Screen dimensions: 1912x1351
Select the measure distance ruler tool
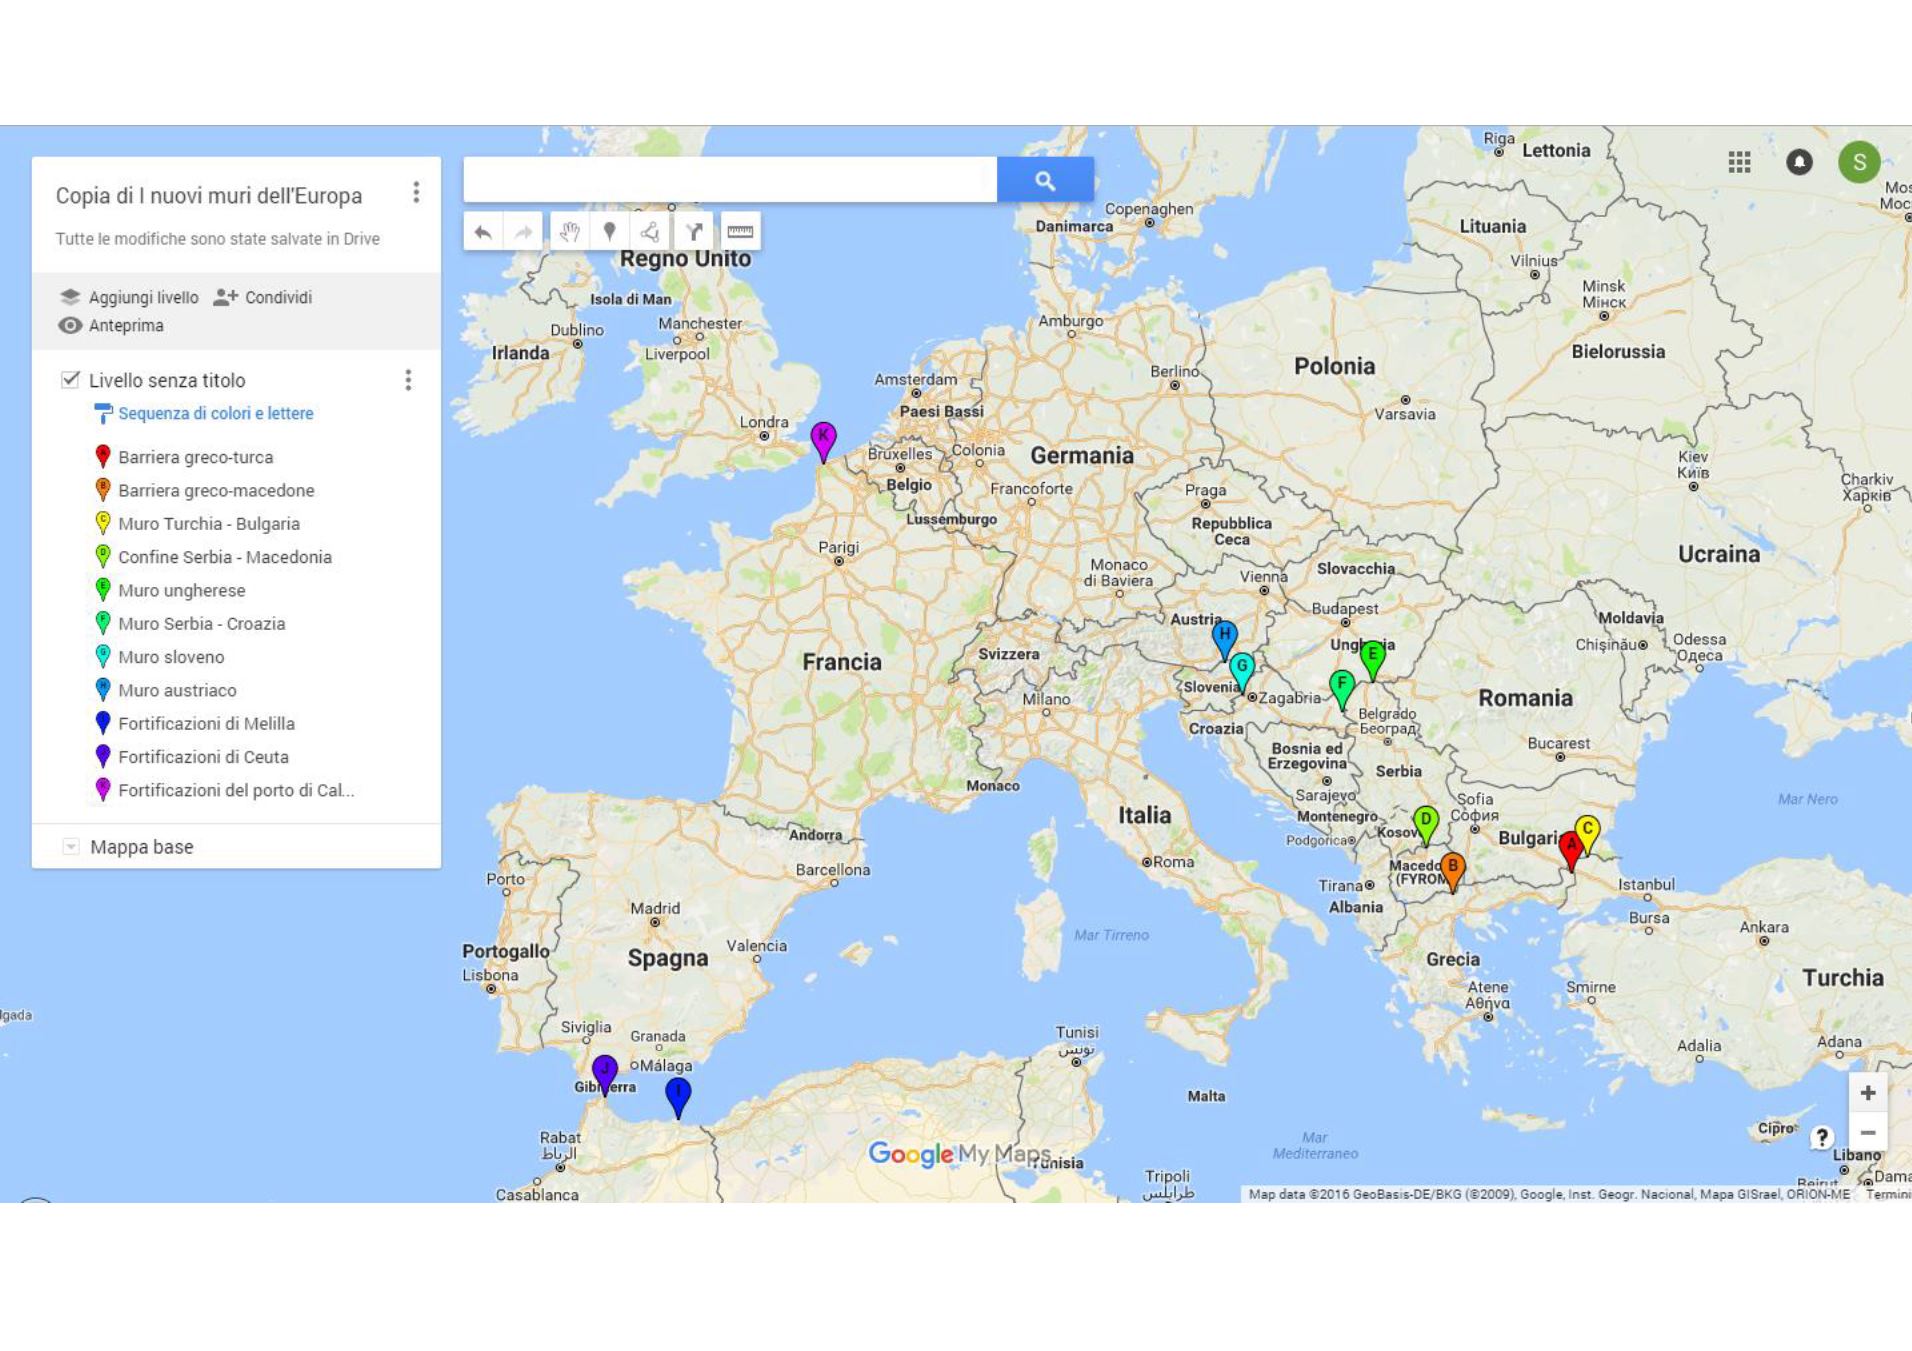(x=740, y=232)
